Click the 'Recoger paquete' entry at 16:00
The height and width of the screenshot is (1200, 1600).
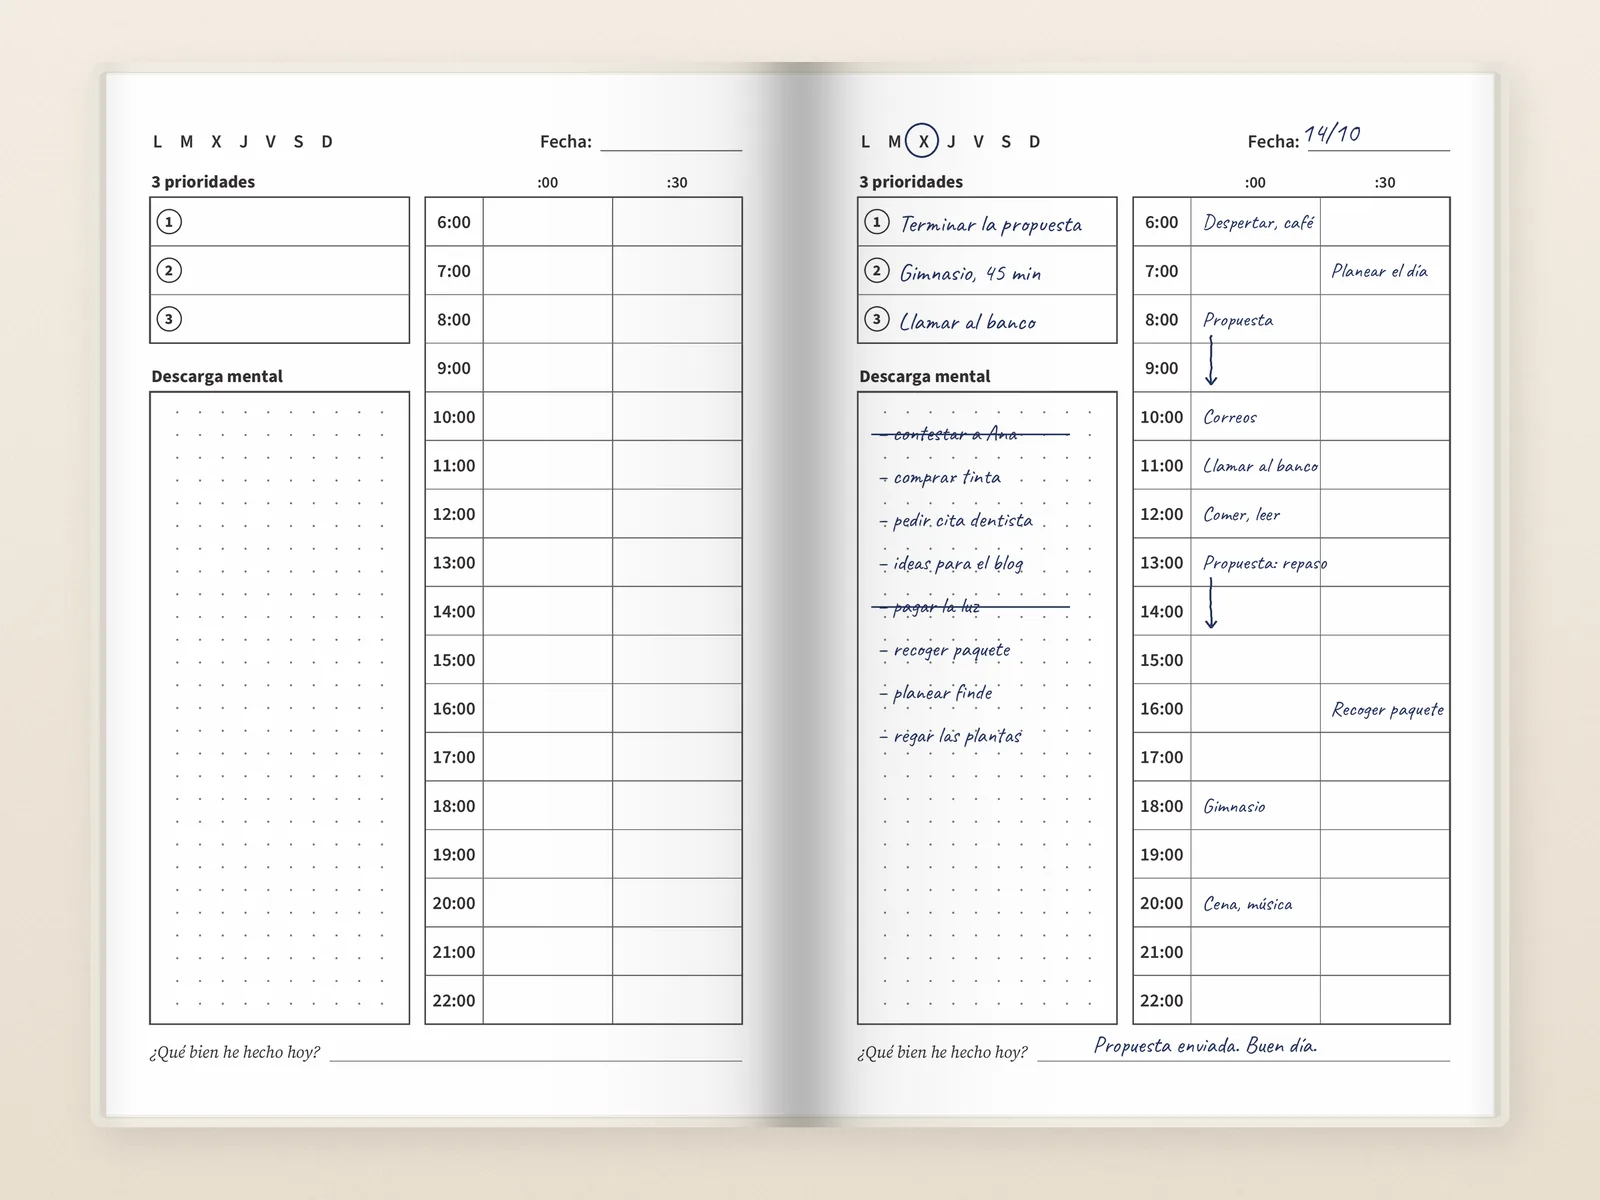[x=1387, y=709]
